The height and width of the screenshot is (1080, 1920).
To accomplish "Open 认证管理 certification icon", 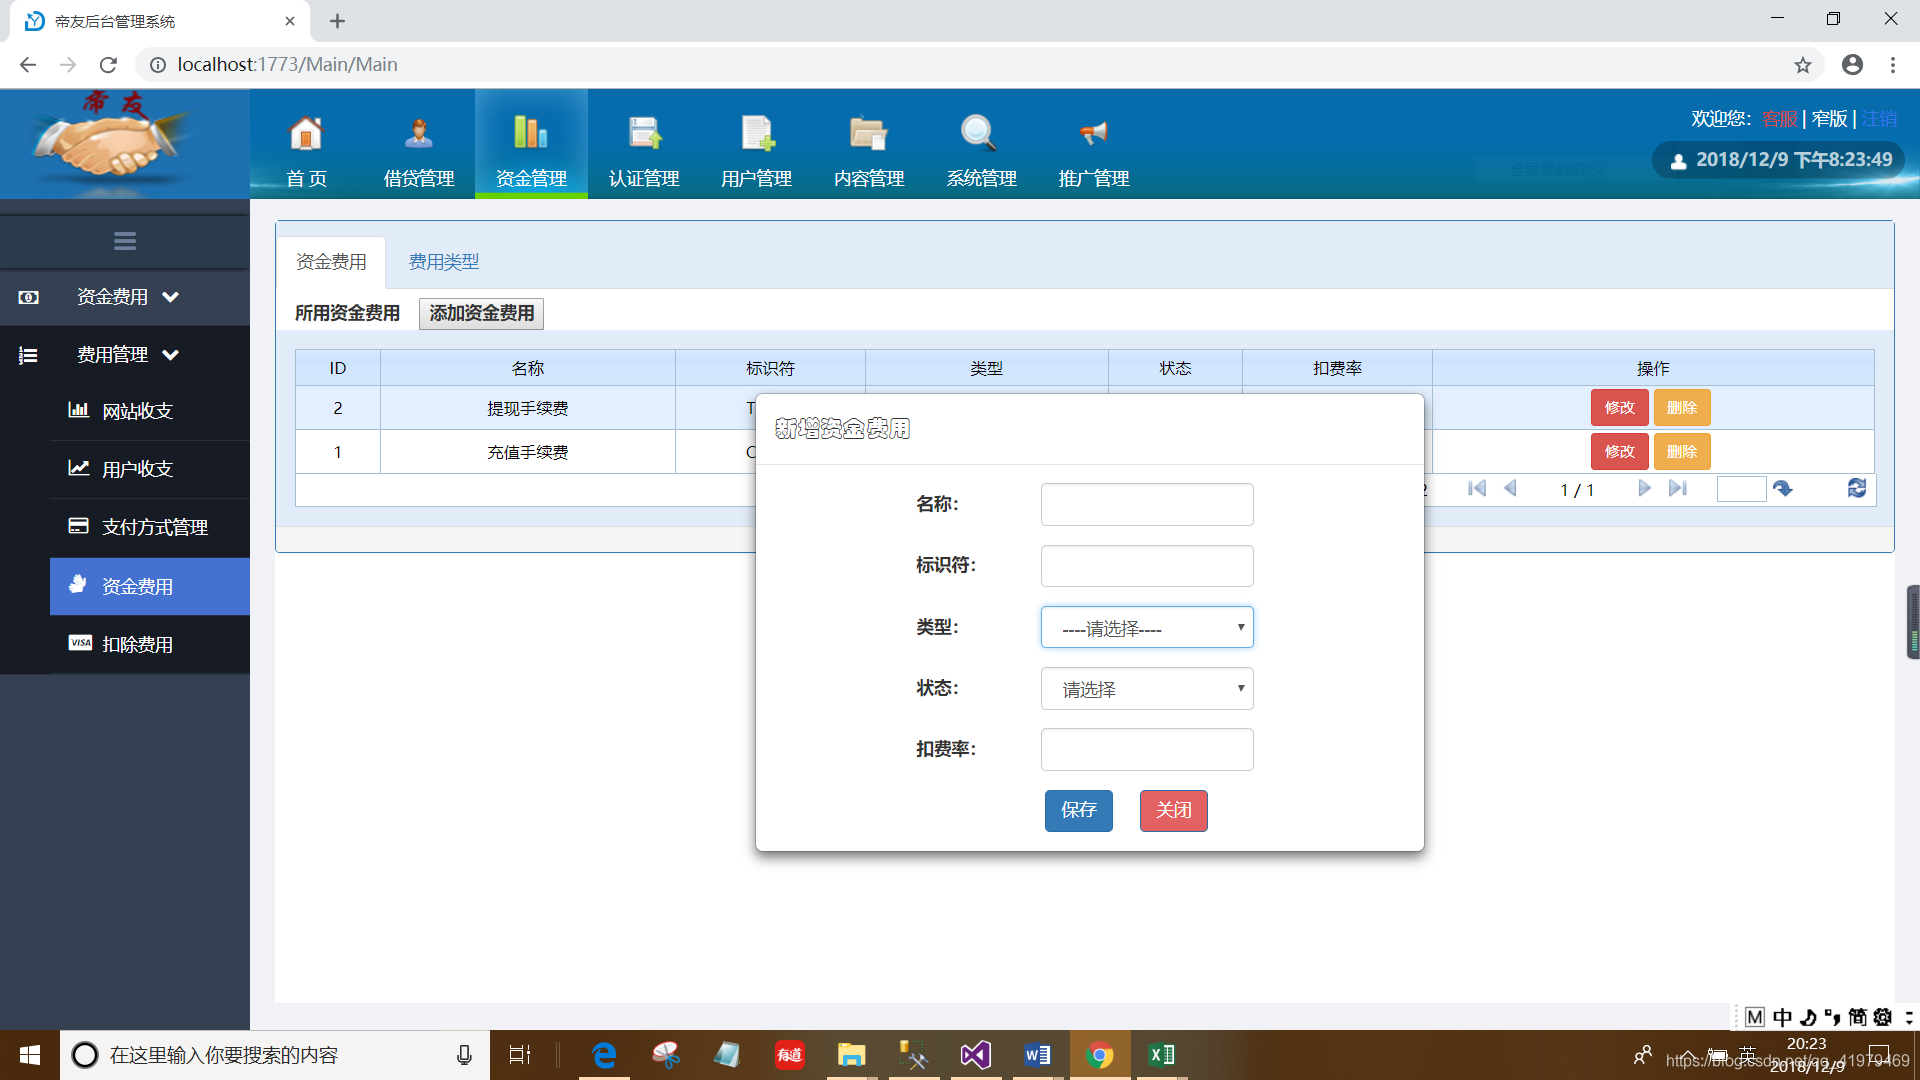I will click(644, 133).
